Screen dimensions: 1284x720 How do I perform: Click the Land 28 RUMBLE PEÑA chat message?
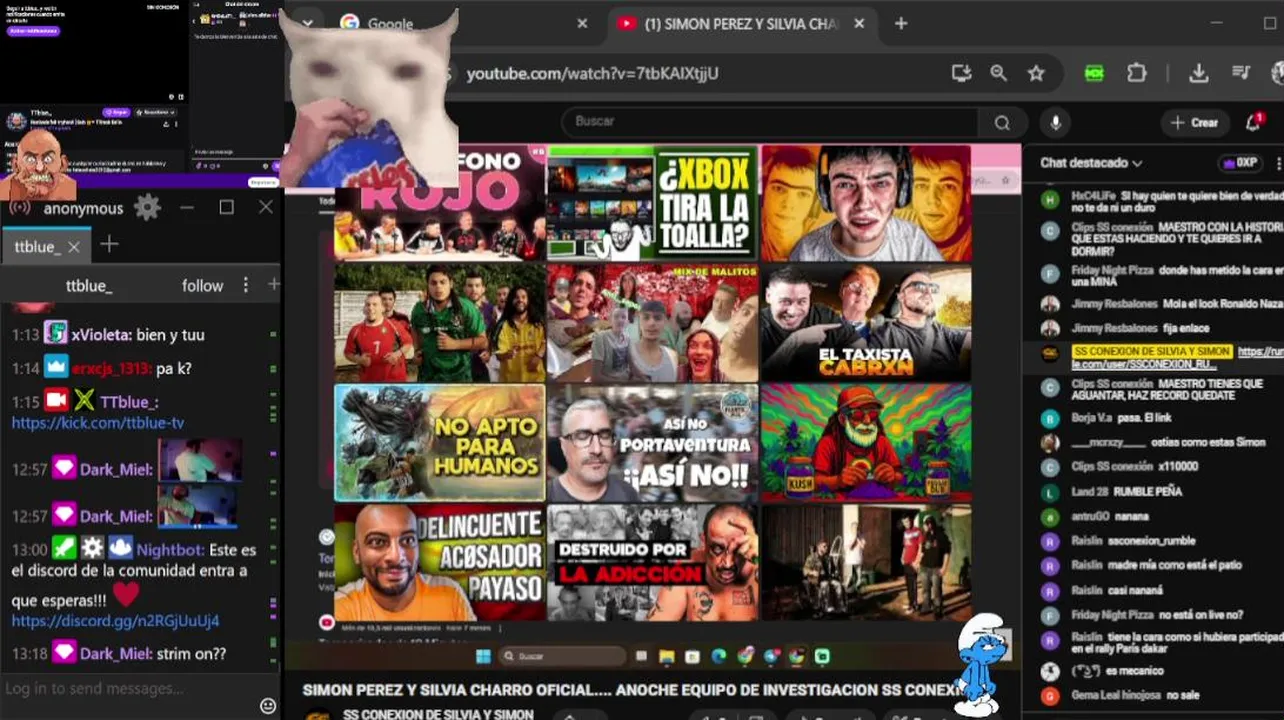(x=1126, y=491)
